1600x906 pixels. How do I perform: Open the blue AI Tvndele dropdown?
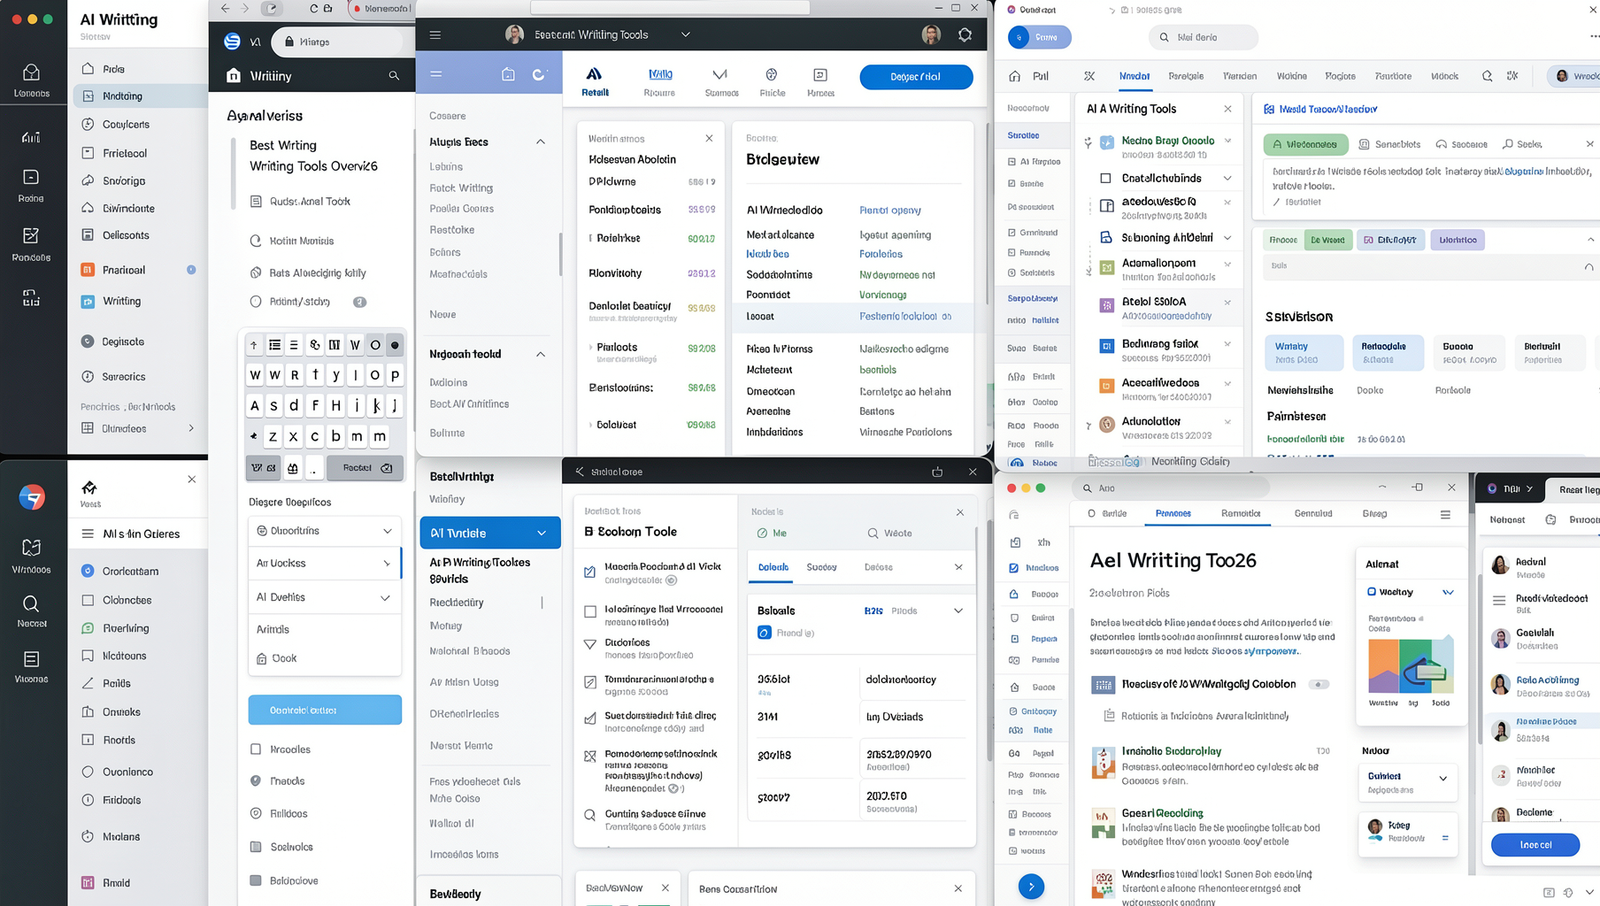490,533
